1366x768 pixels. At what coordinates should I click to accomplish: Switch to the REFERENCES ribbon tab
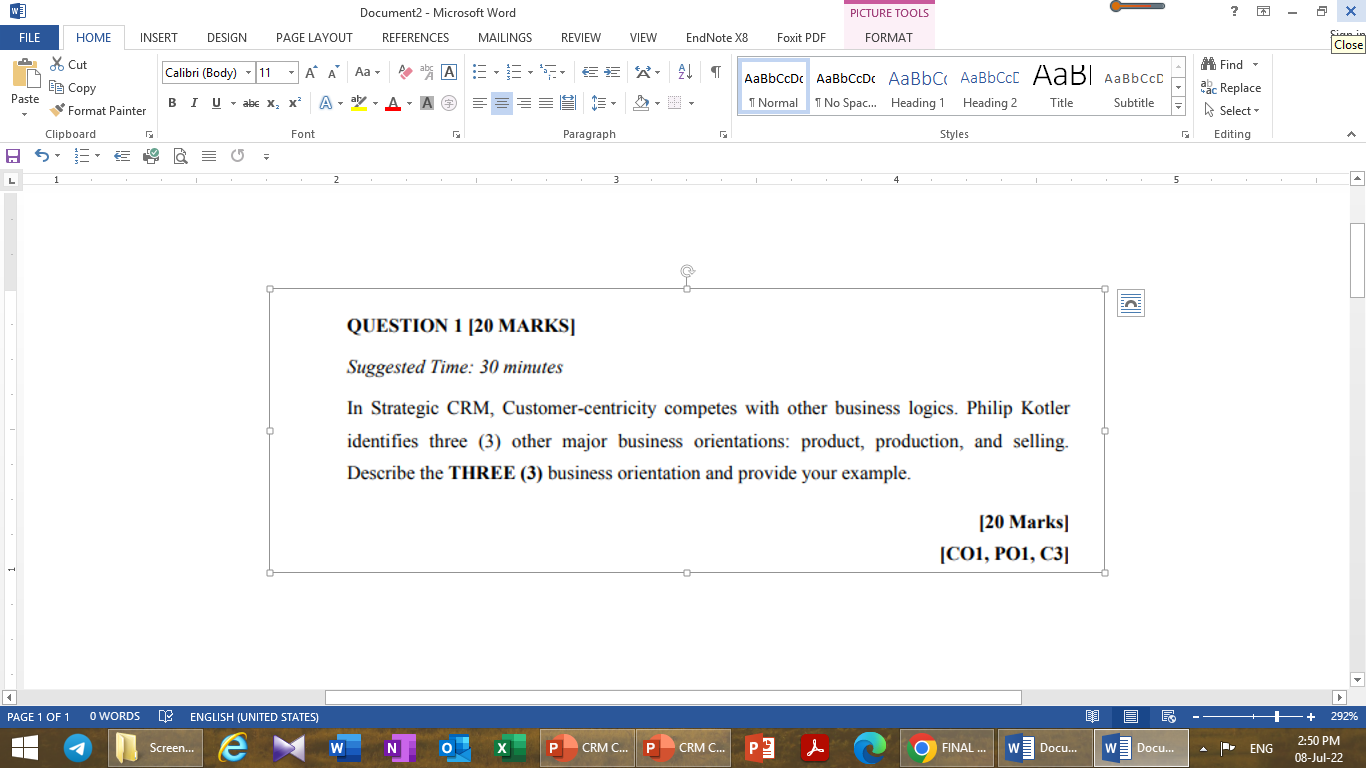tap(415, 38)
